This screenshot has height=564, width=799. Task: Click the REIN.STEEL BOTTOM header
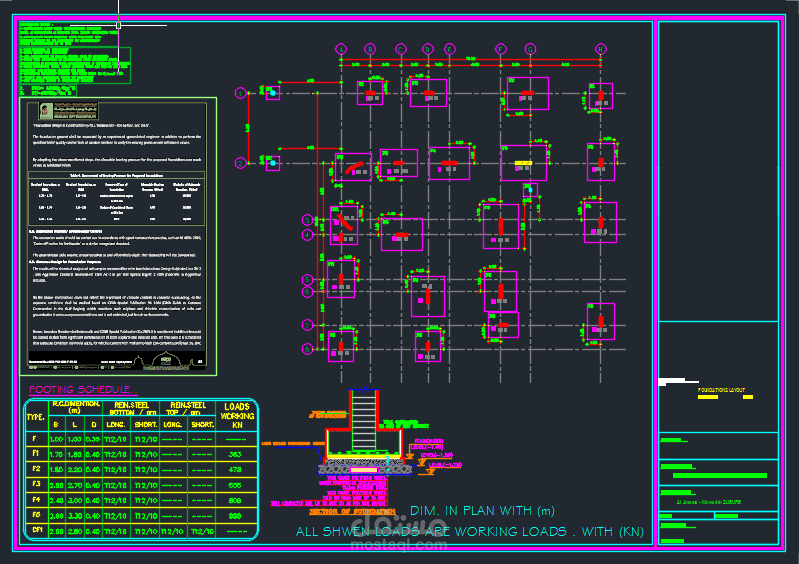(131, 409)
